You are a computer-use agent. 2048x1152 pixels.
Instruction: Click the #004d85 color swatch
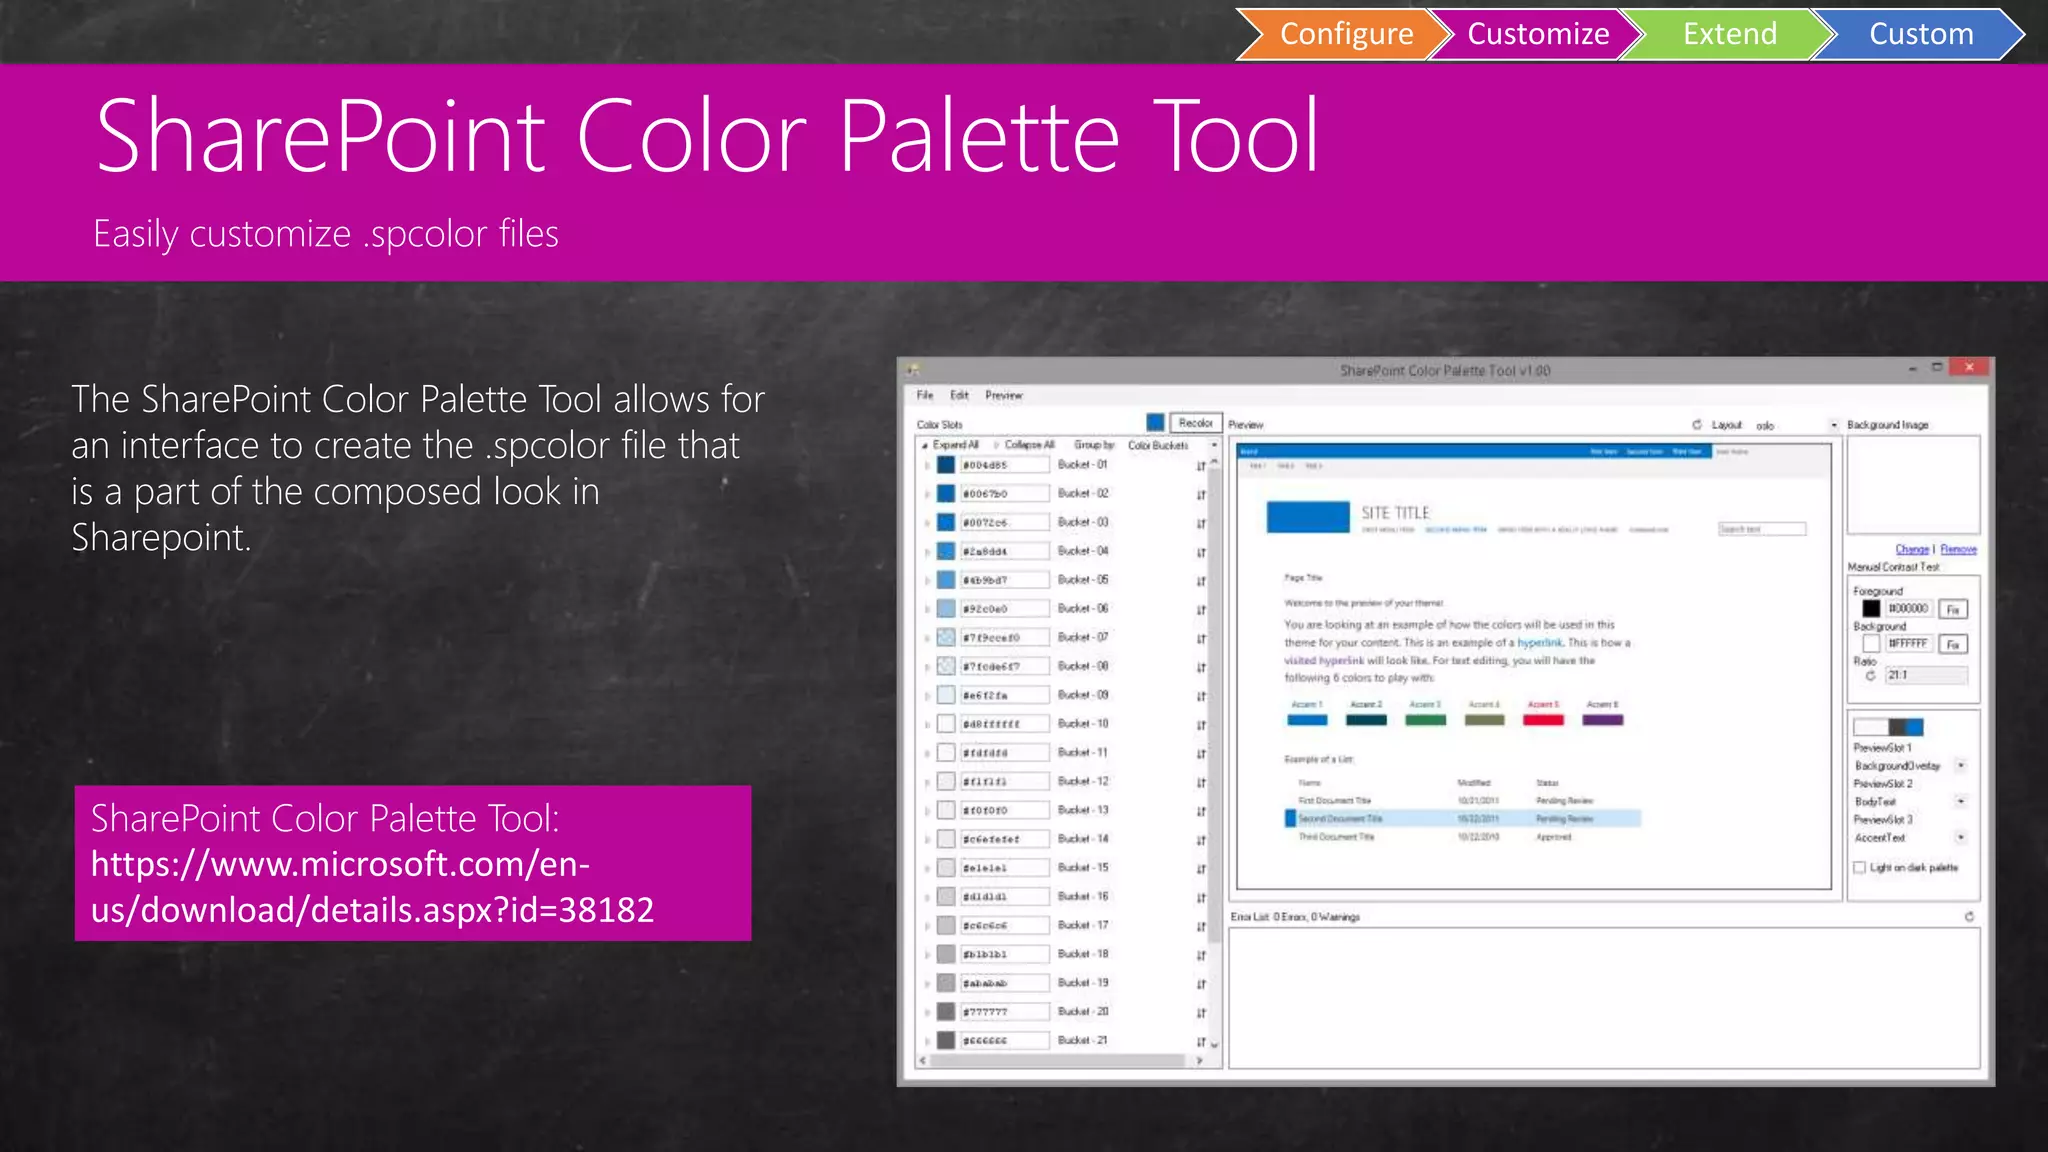pos(946,465)
